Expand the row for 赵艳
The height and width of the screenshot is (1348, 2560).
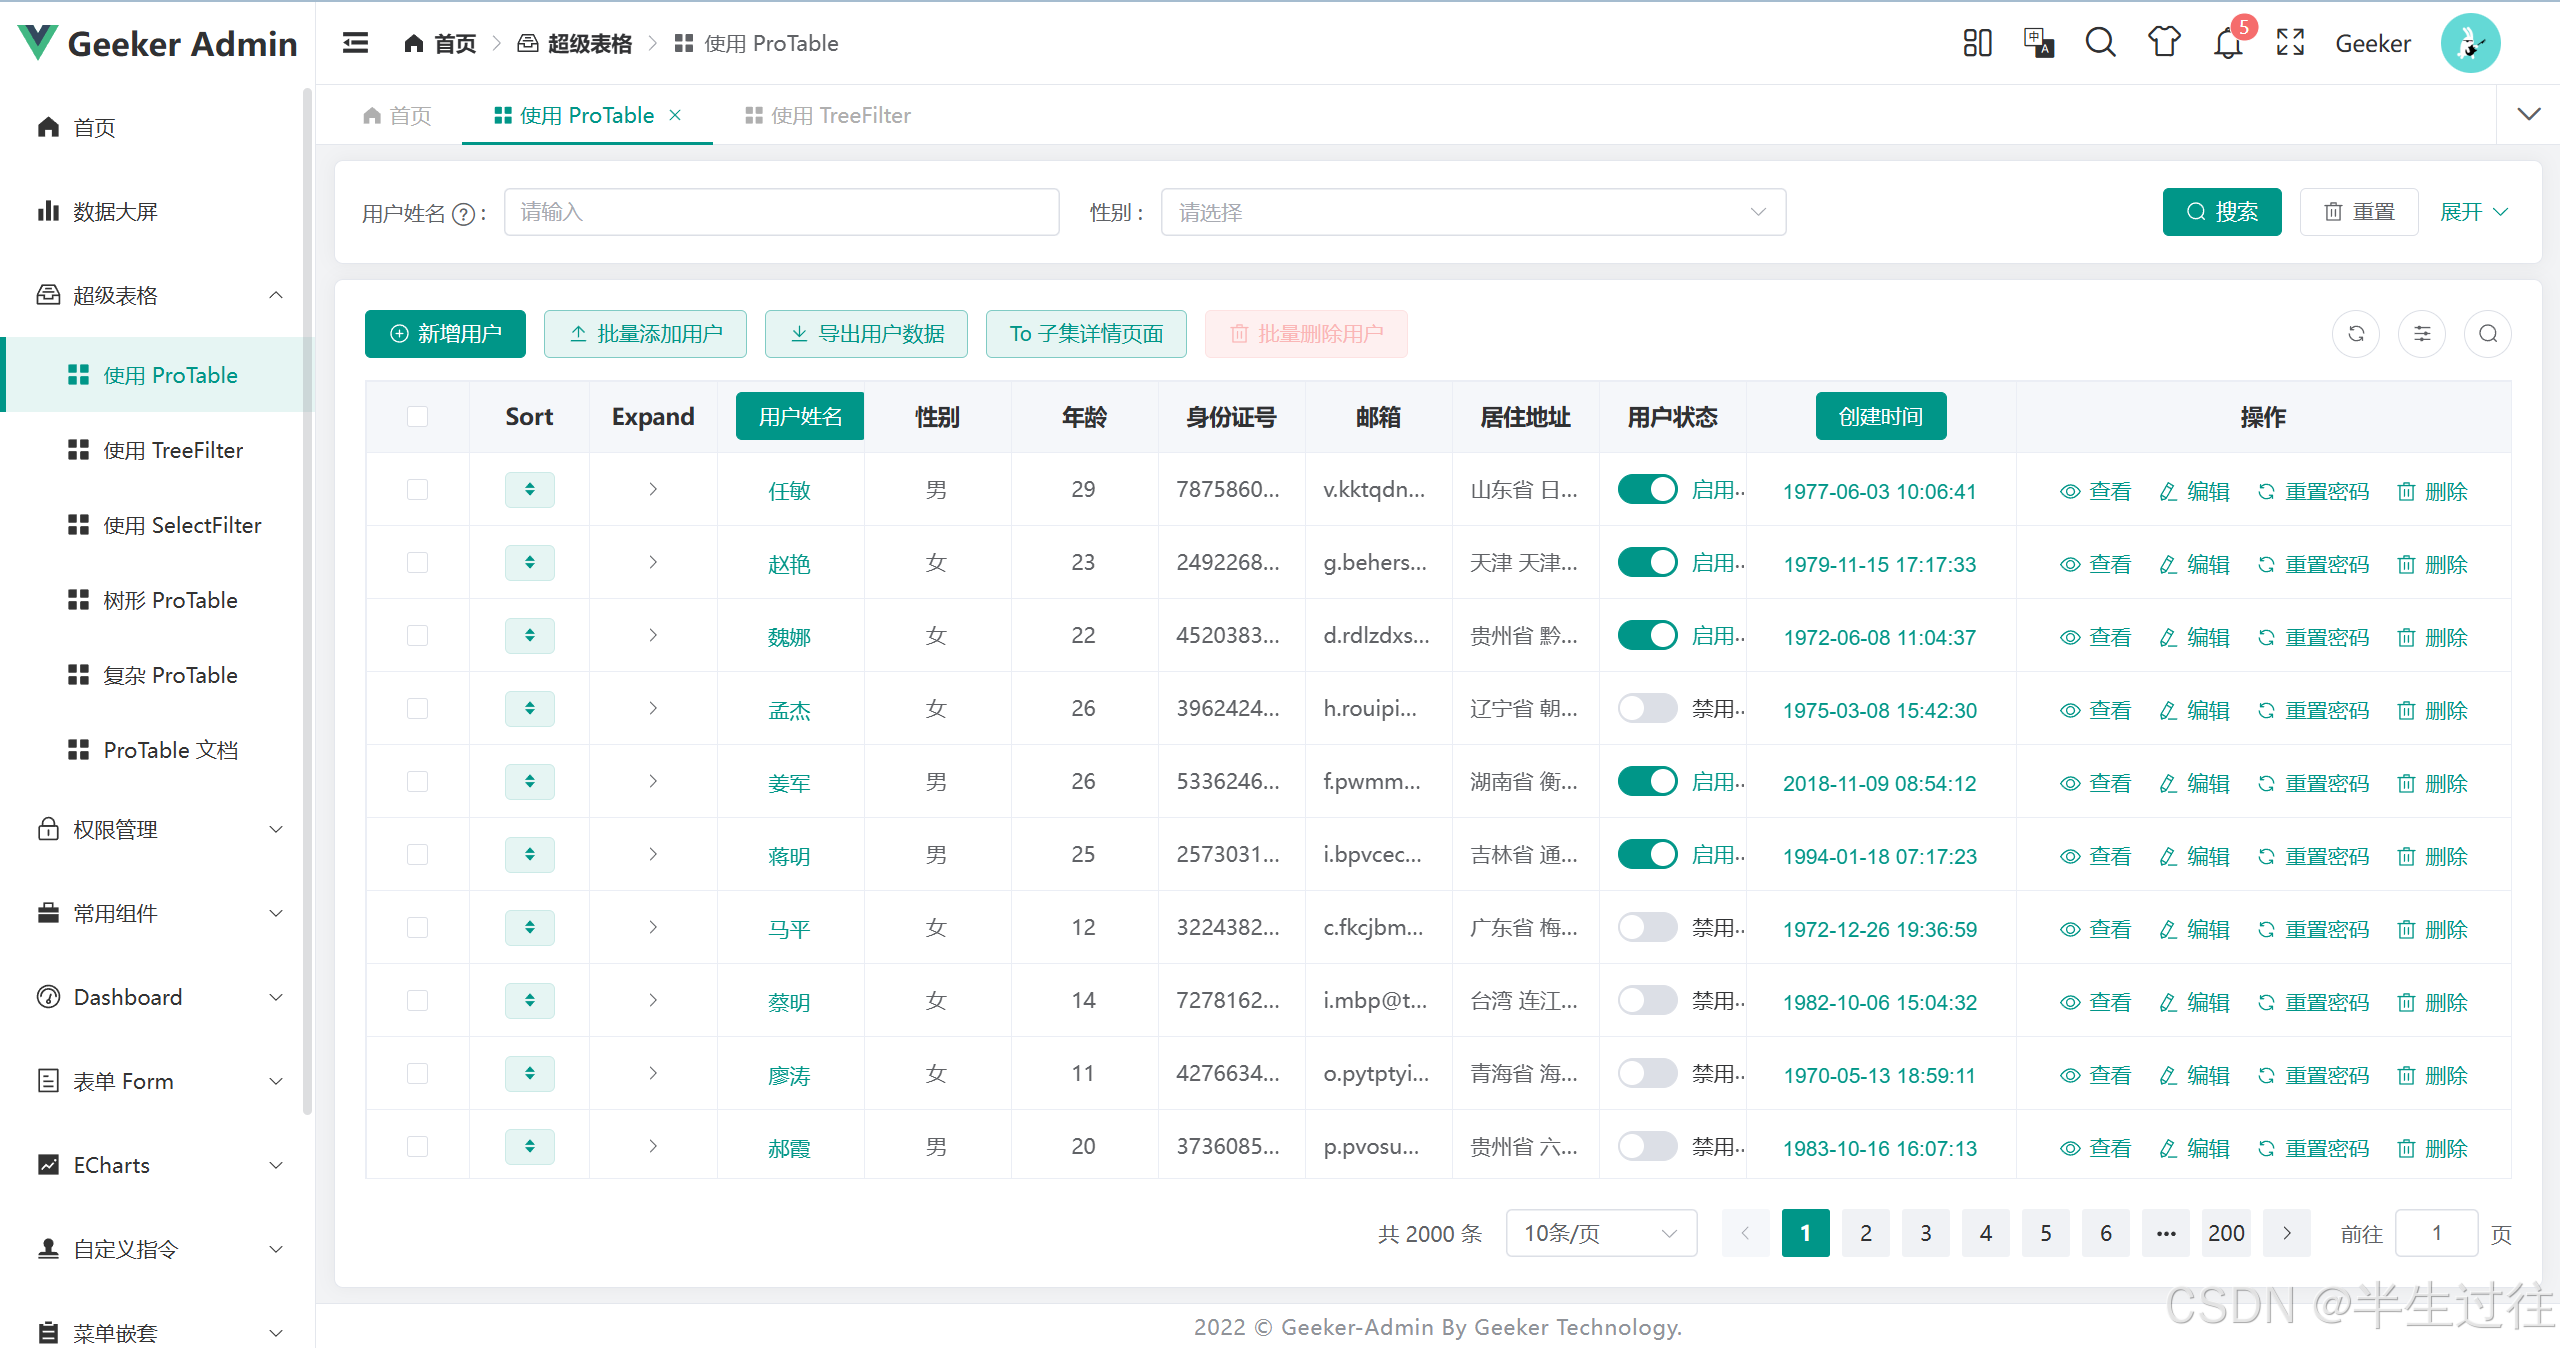point(653,563)
